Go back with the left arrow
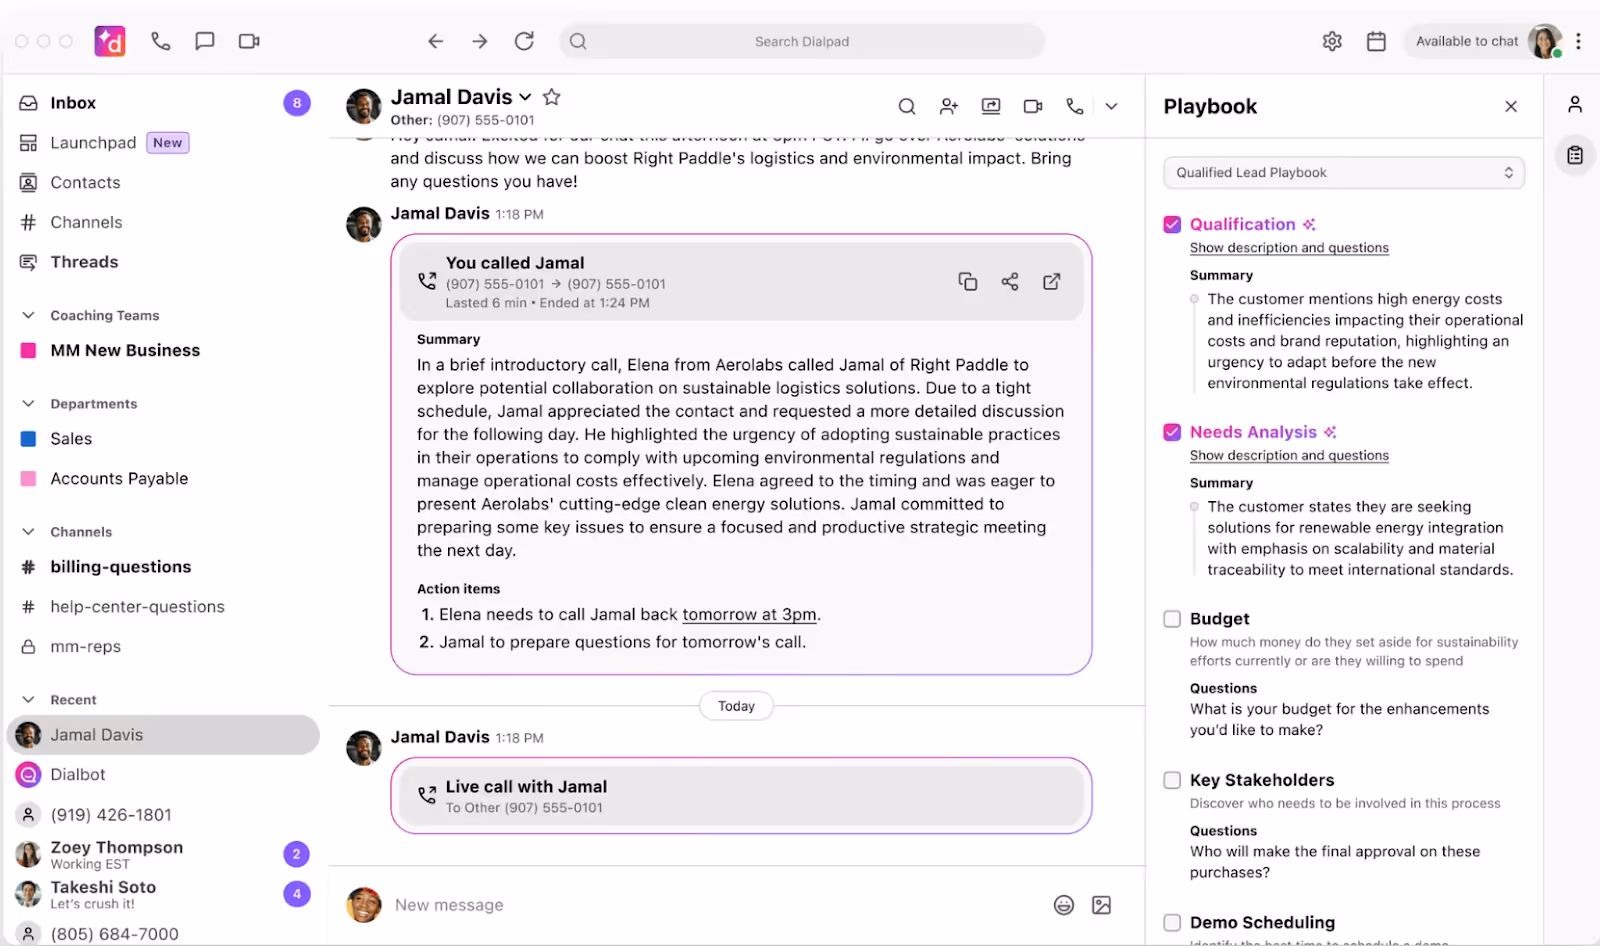The height and width of the screenshot is (946, 1600). click(436, 41)
